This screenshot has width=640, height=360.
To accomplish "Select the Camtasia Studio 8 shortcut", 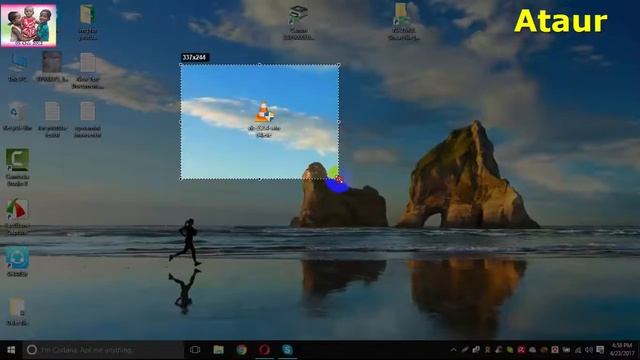I will tap(17, 167).
